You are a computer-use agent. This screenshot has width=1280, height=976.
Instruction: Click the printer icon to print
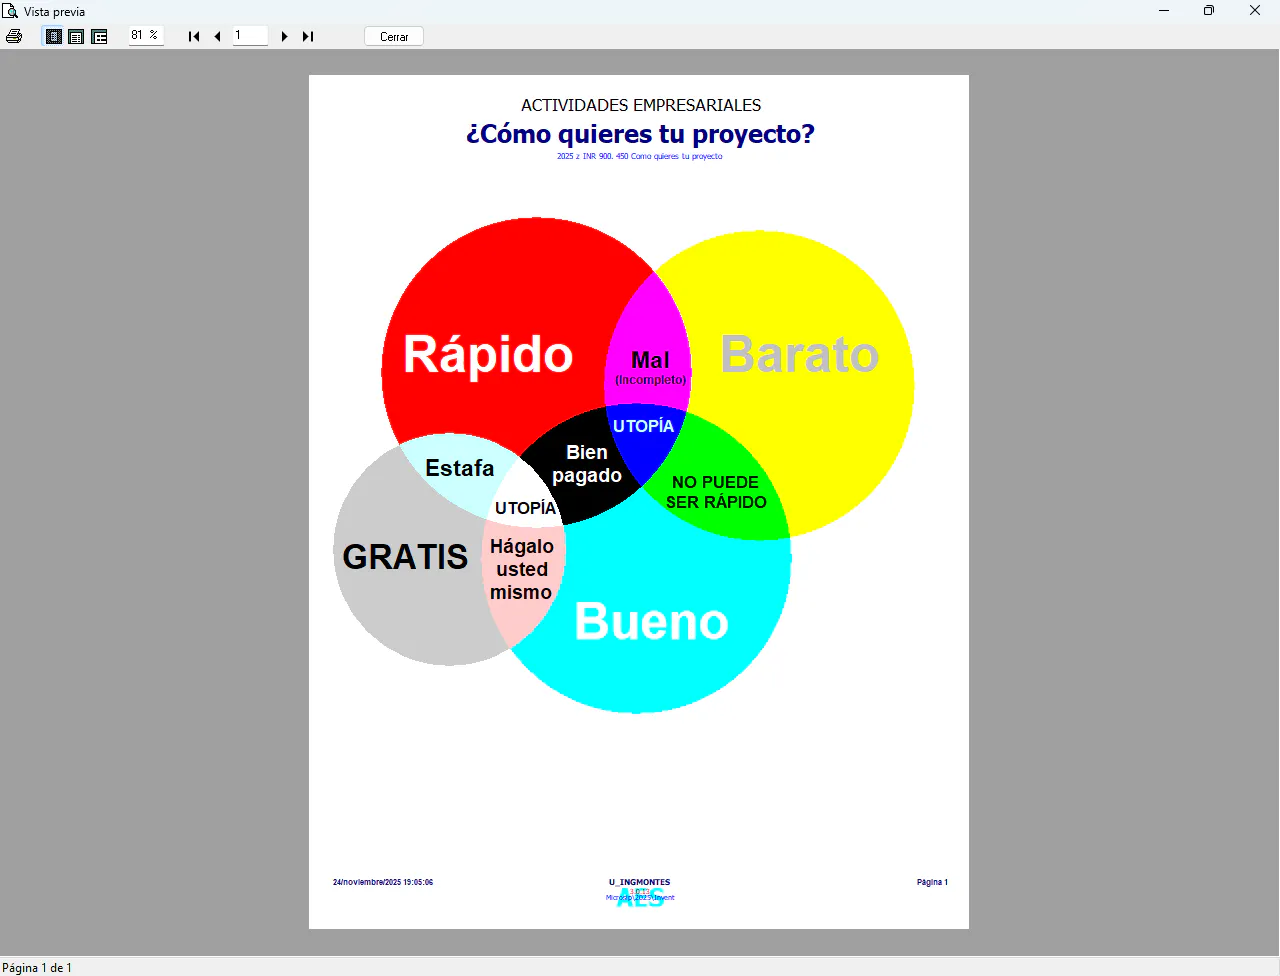tap(14, 36)
